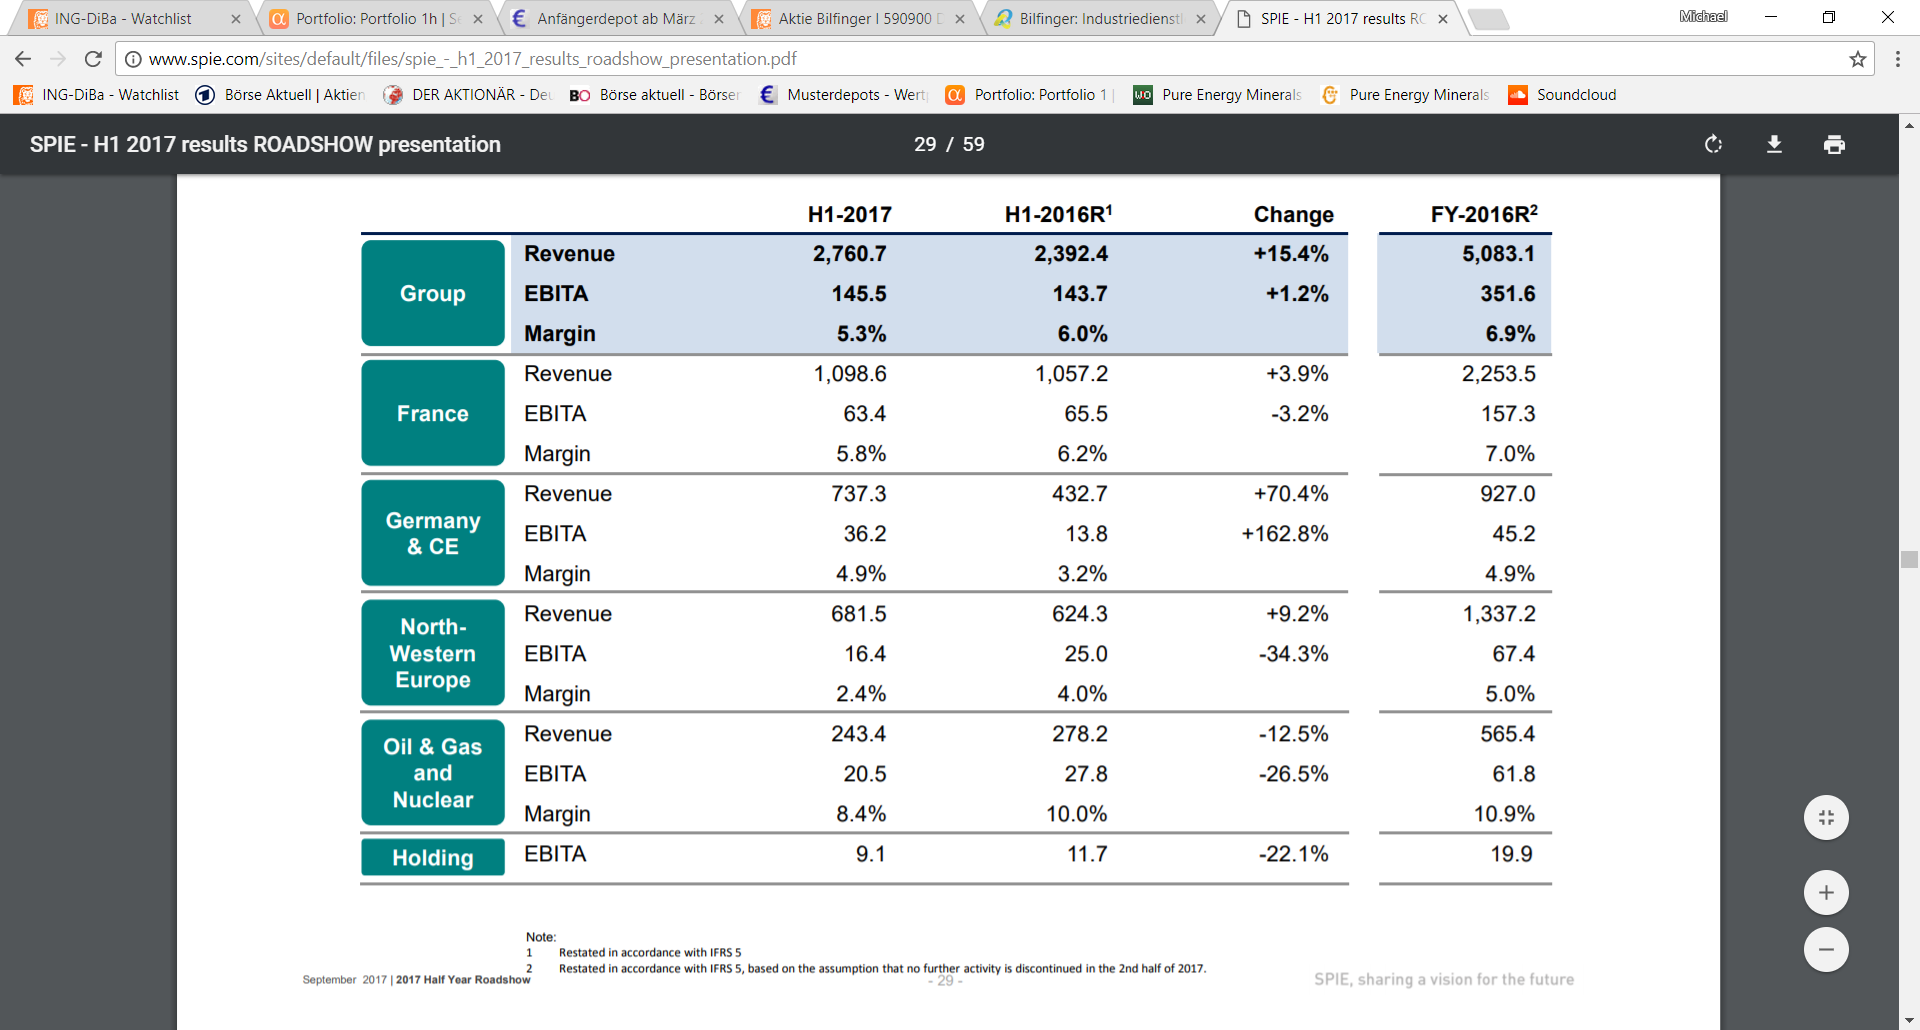Click the H1-2016R column header
Image resolution: width=1920 pixels, height=1030 pixels.
pyautogui.click(x=1058, y=214)
